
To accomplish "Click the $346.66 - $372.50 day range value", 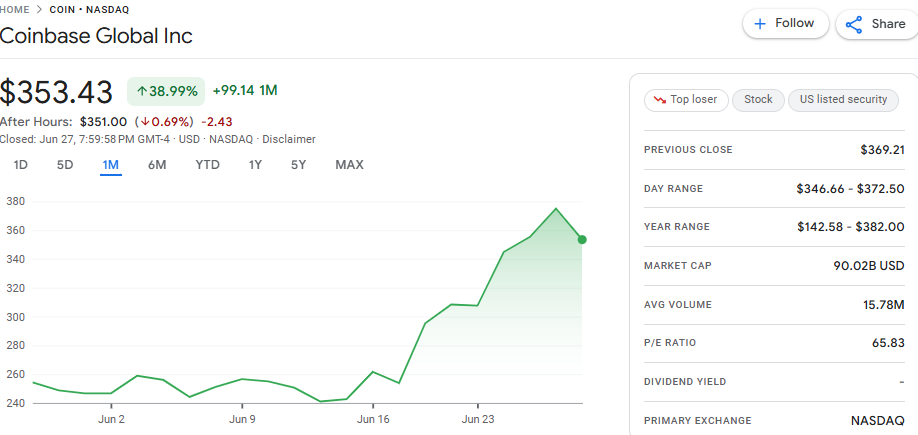I will pyautogui.click(x=851, y=189).
